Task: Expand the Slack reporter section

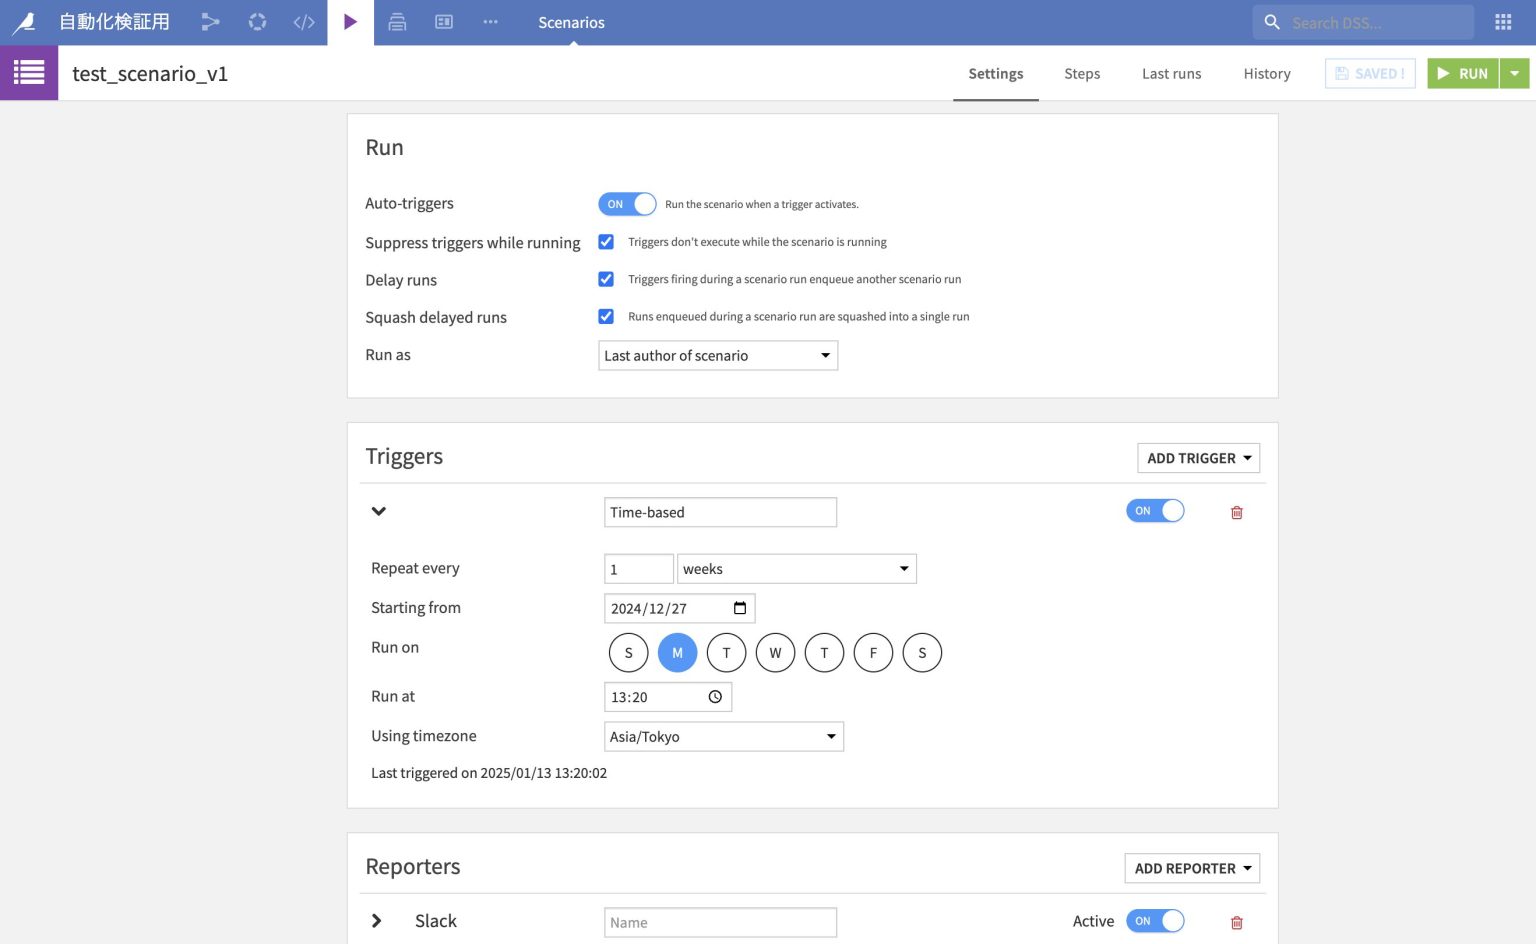Action: click(x=377, y=921)
